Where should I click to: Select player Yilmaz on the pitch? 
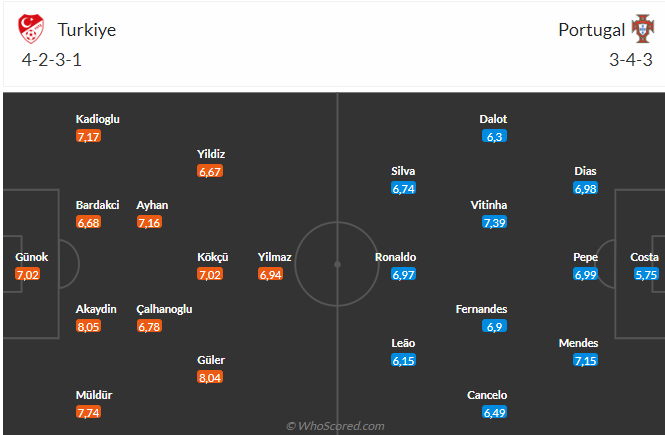click(x=275, y=257)
